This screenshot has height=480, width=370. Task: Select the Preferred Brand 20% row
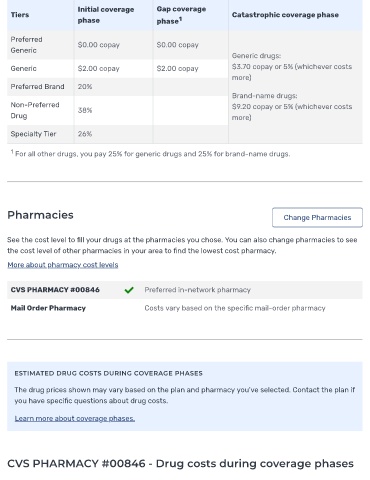pyautogui.click(x=118, y=87)
